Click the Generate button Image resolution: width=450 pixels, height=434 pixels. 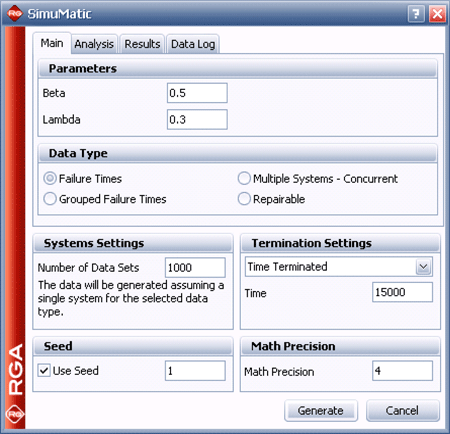[x=321, y=411]
